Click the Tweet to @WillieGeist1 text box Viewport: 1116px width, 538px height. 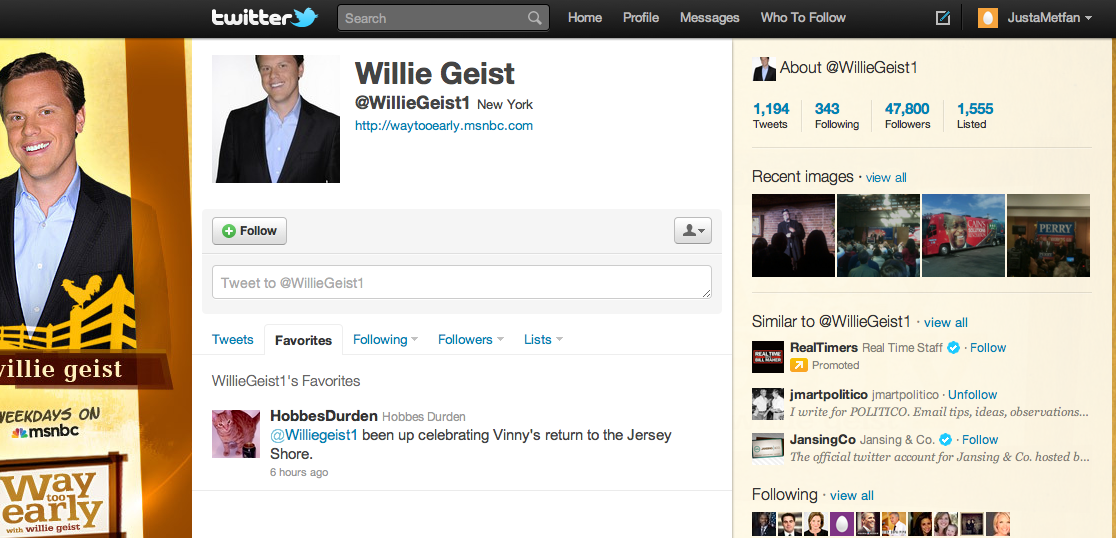click(462, 283)
